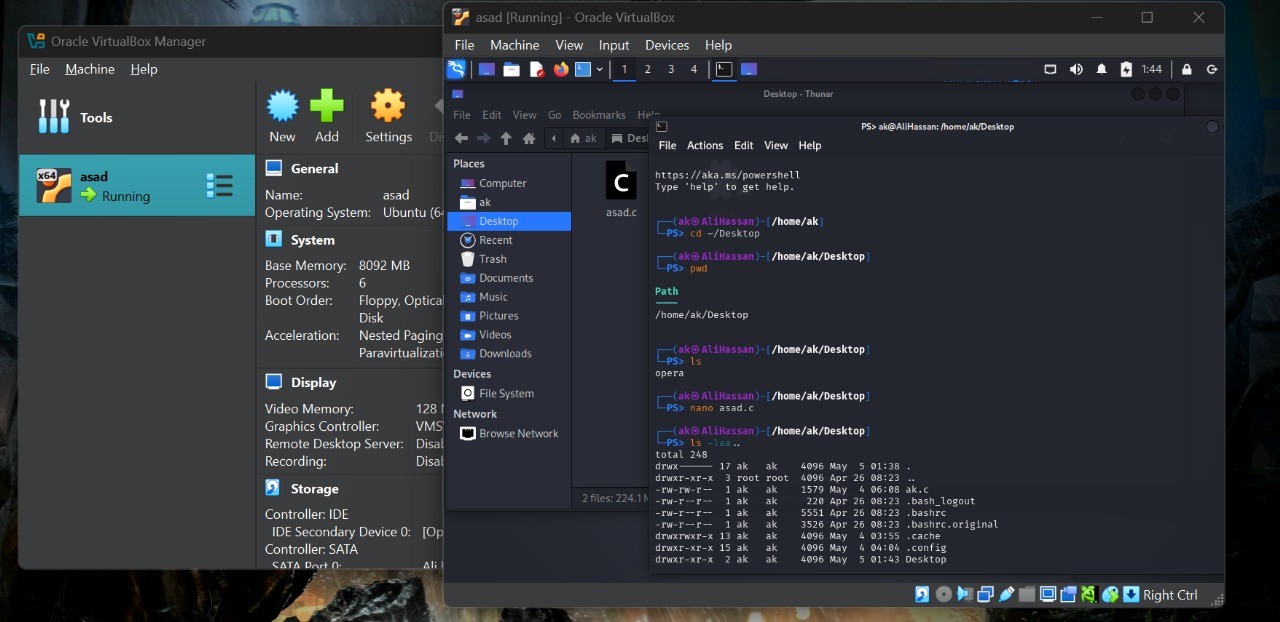Select the Thunar window button in Kali taskbar
This screenshot has width=1280, height=622.
point(749,69)
